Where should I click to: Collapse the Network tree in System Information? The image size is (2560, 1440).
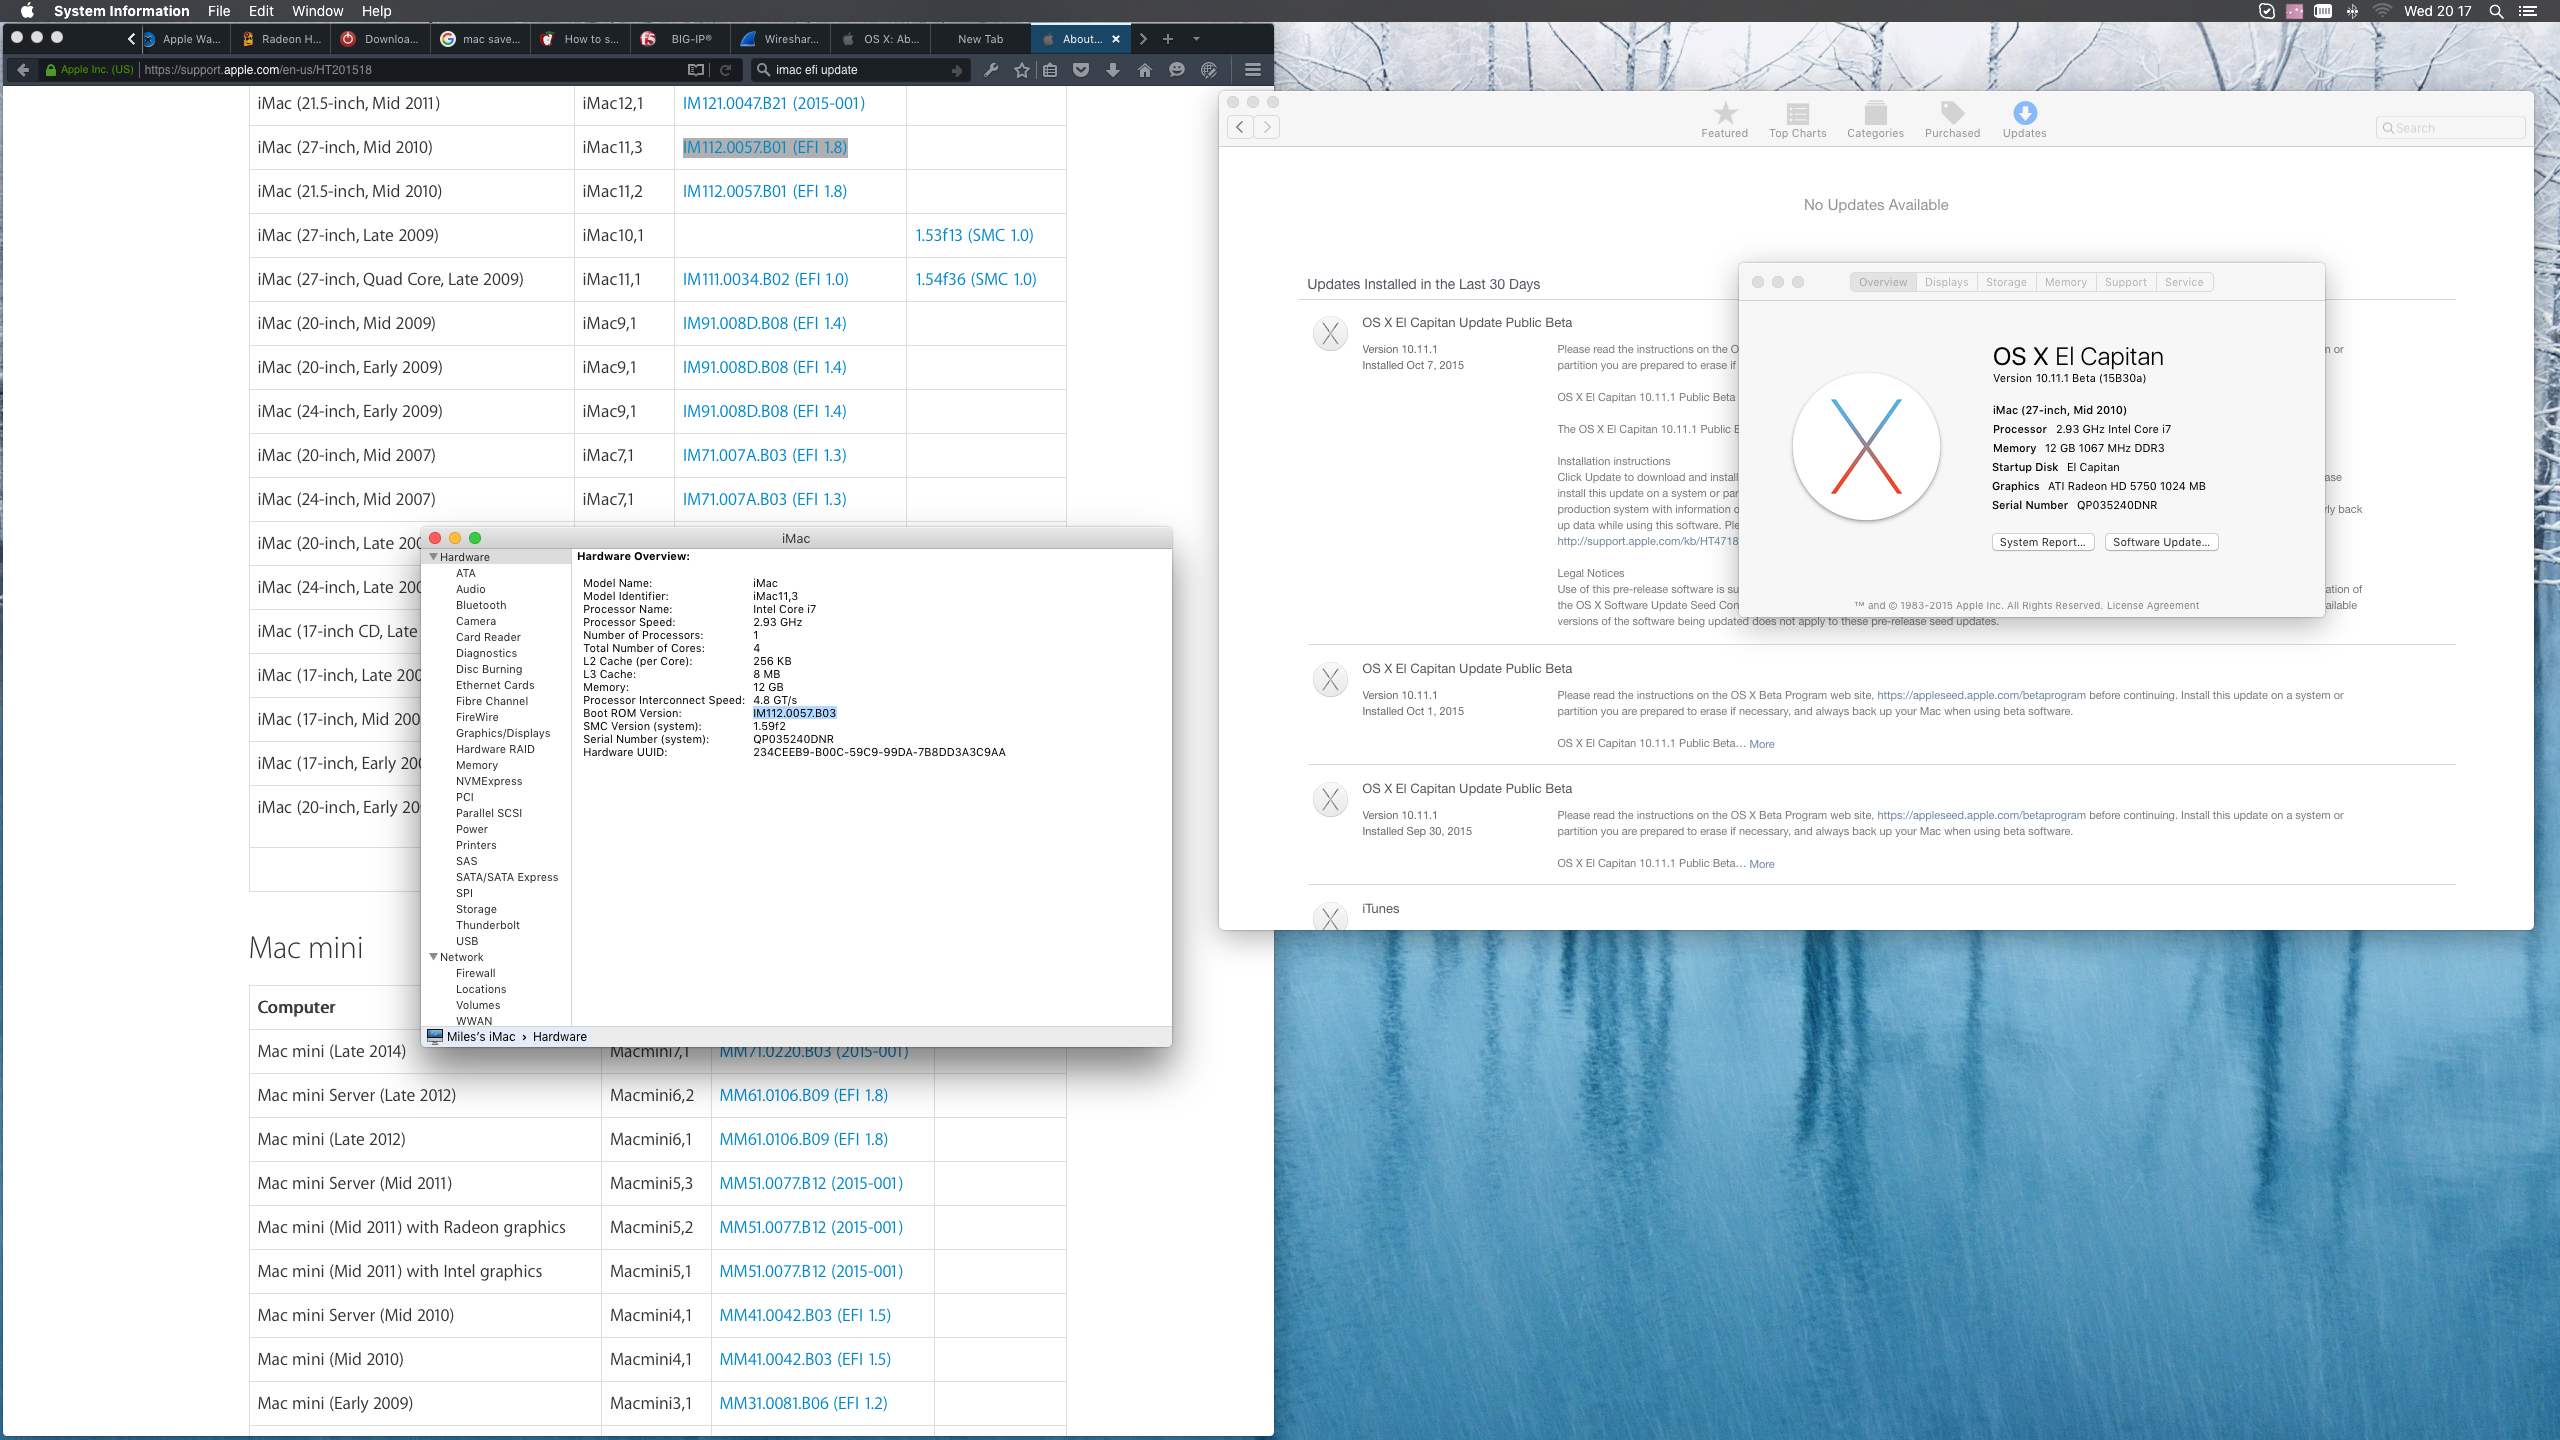[434, 957]
